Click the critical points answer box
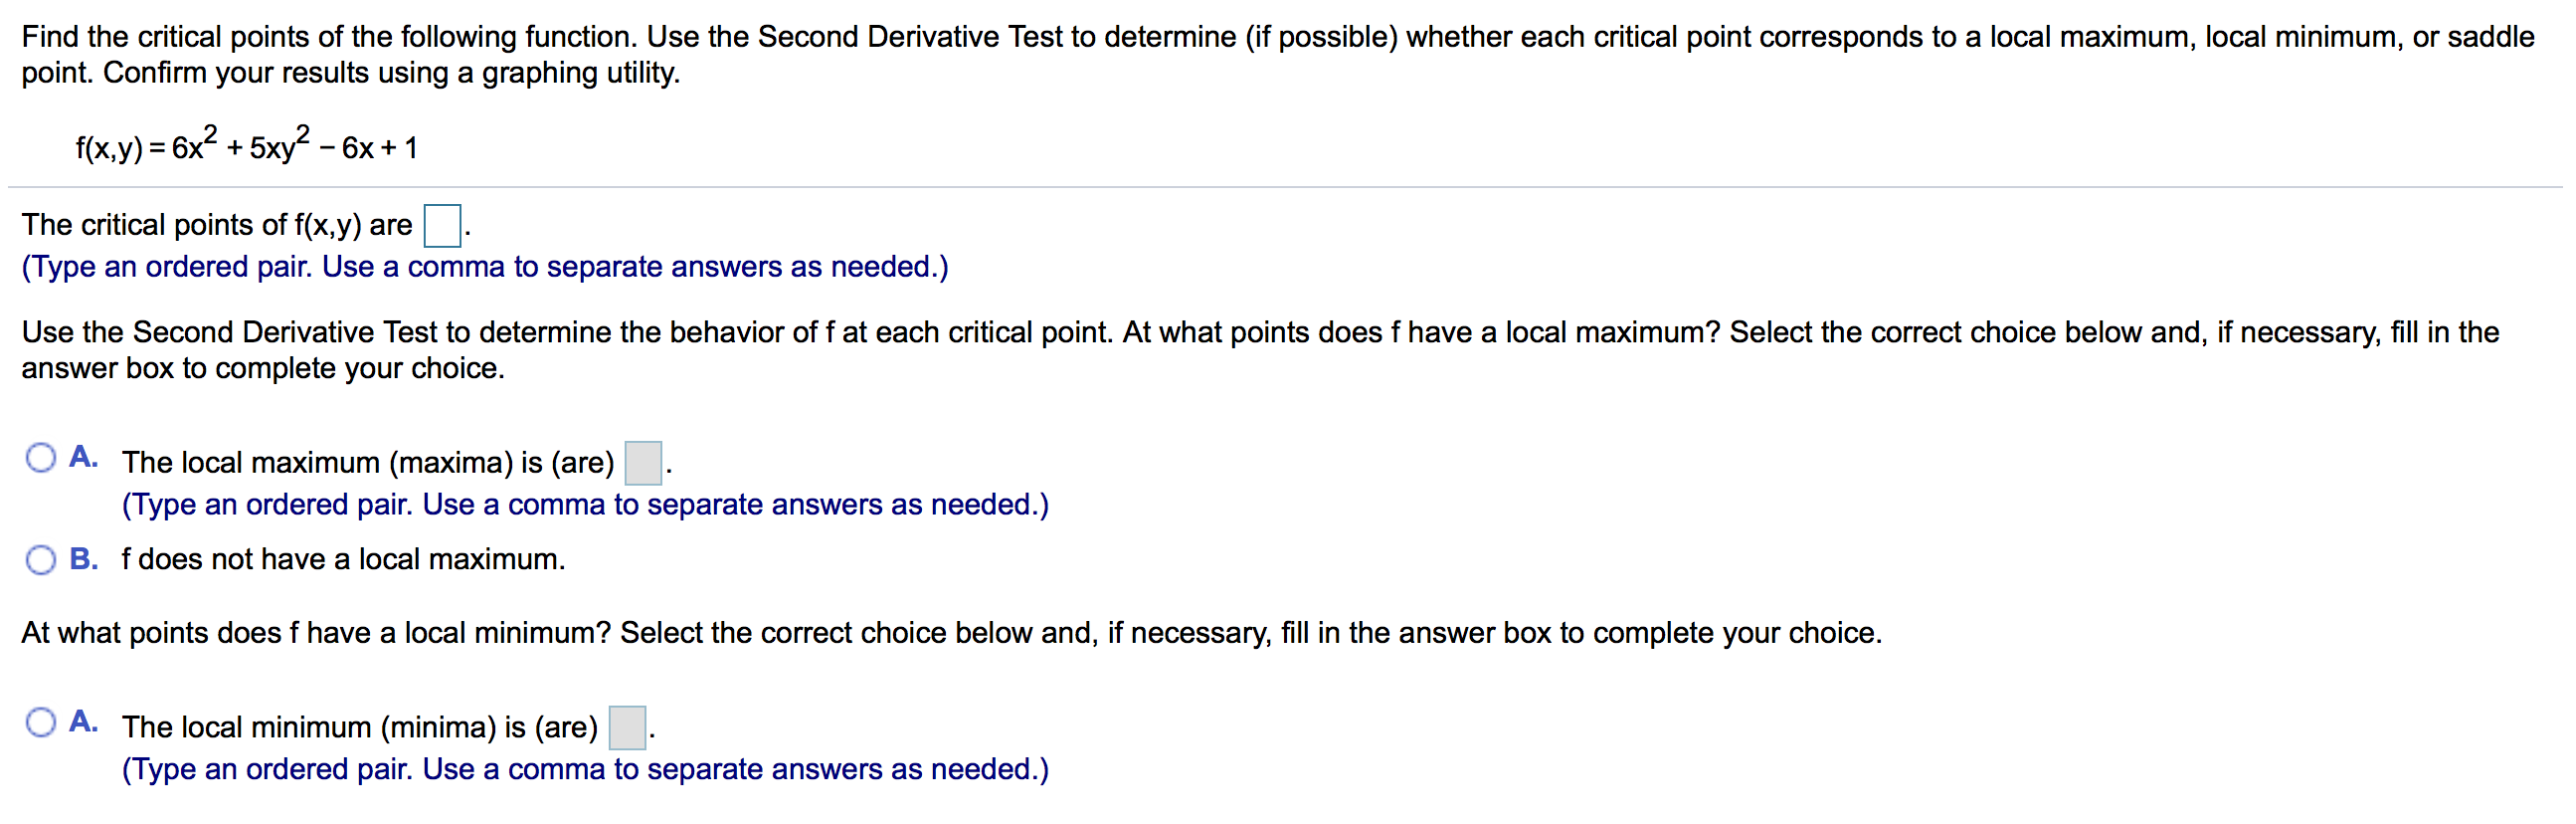 (x=440, y=222)
